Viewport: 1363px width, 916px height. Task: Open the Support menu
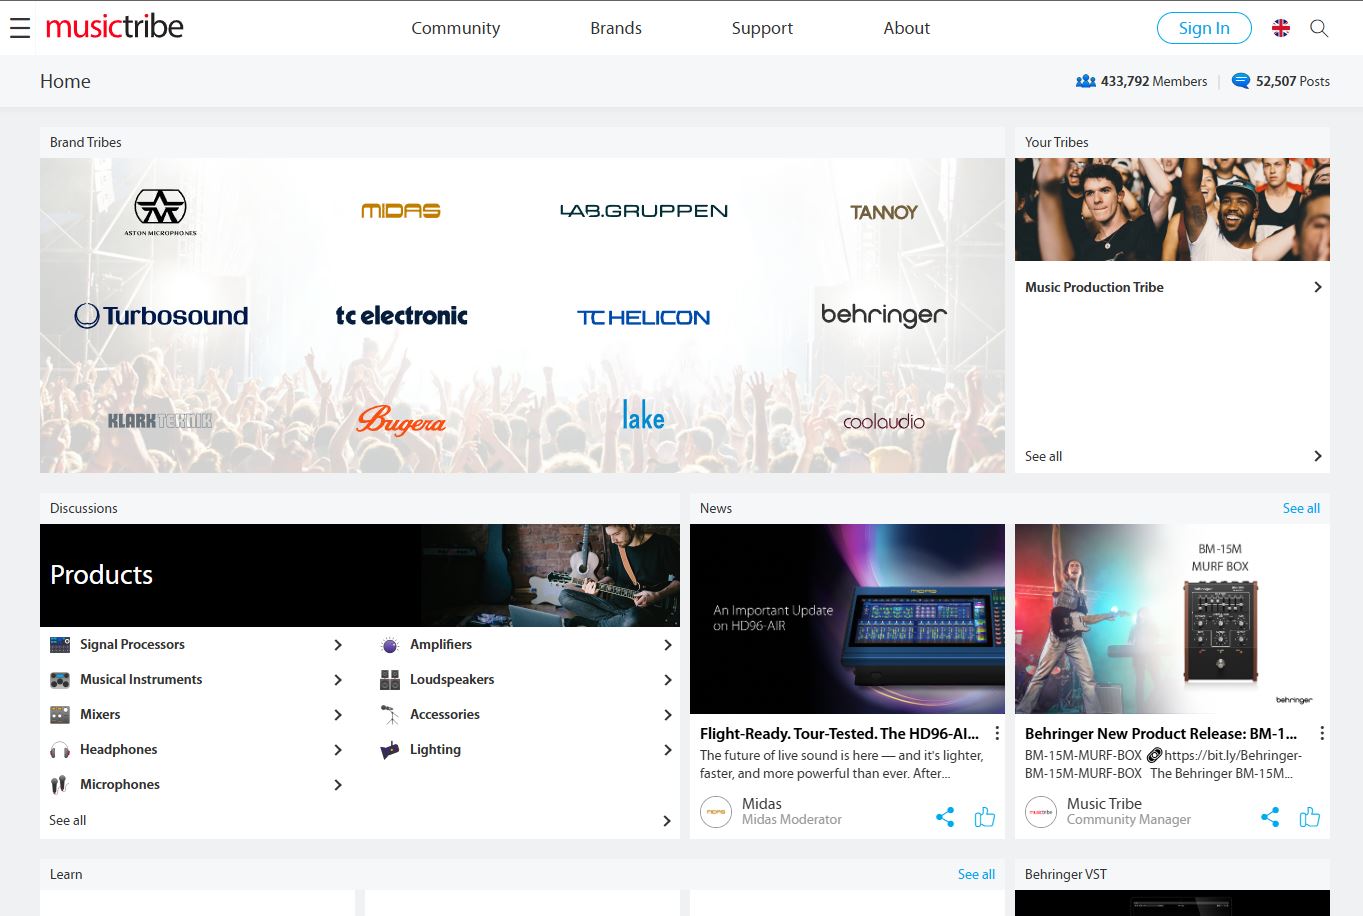point(762,28)
